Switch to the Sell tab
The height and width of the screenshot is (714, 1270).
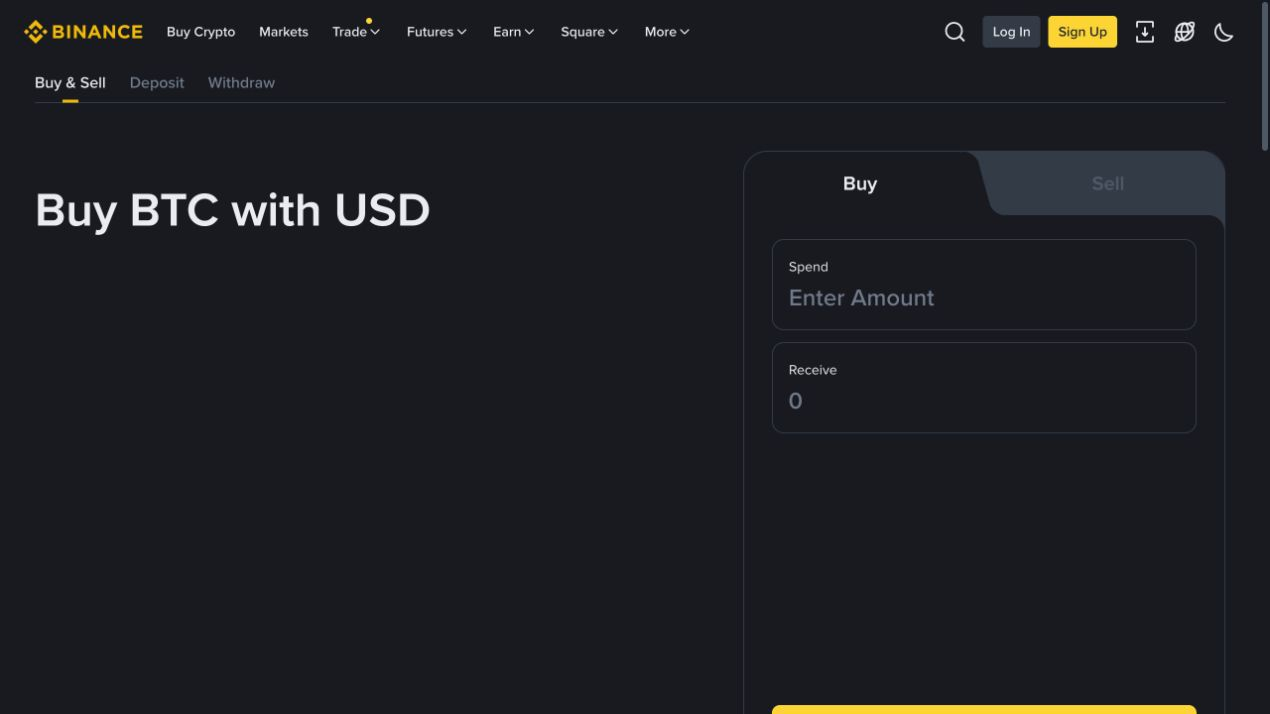1107,184
